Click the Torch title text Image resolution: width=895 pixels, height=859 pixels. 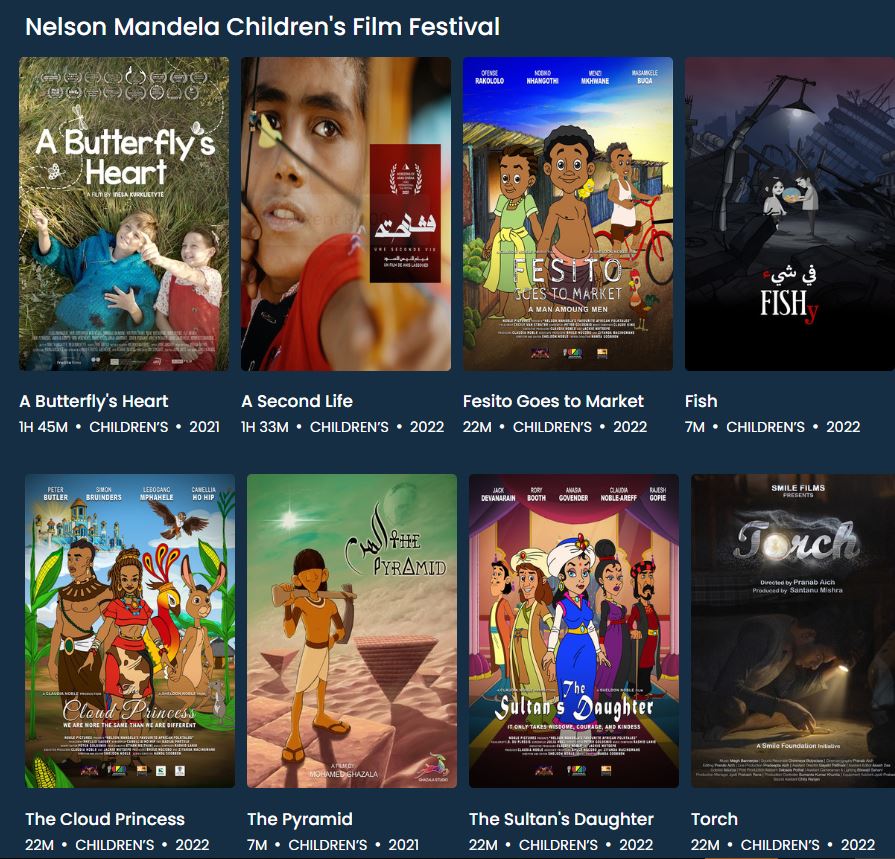pyautogui.click(x=714, y=819)
